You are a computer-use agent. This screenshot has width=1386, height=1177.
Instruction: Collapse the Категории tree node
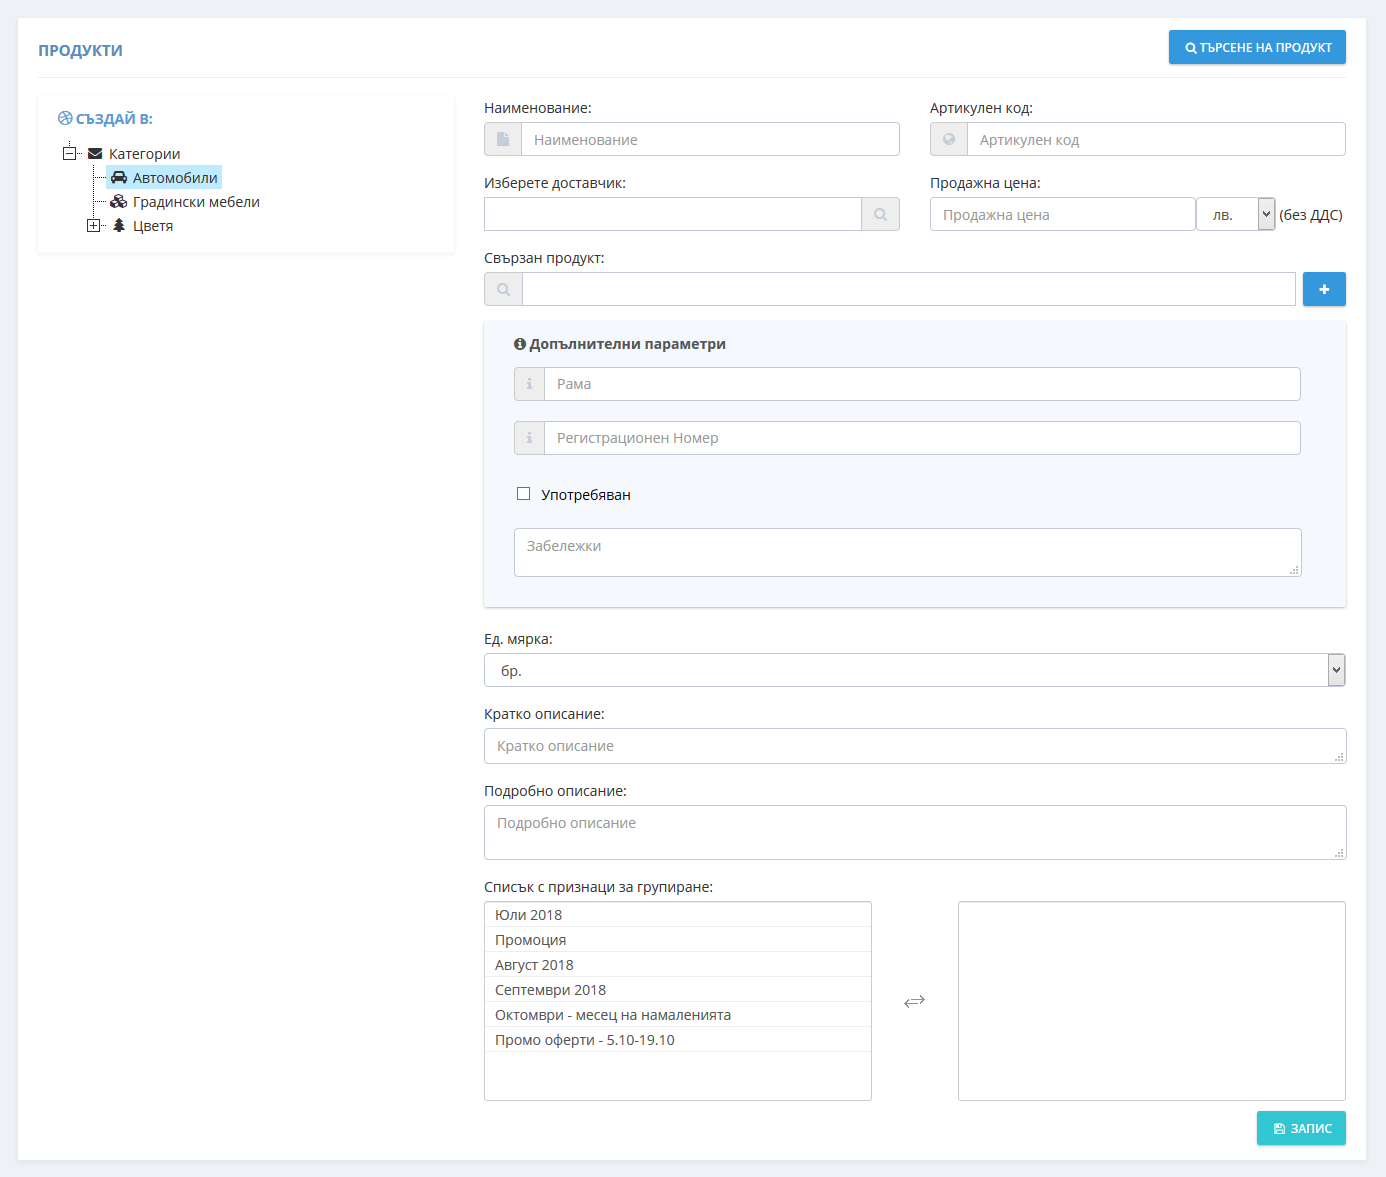tap(69, 153)
